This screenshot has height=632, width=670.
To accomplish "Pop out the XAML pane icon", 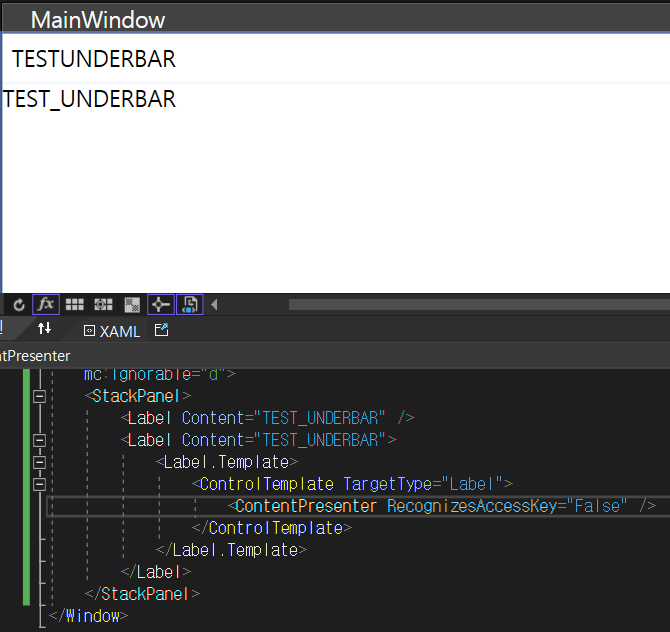I will pos(162,330).
